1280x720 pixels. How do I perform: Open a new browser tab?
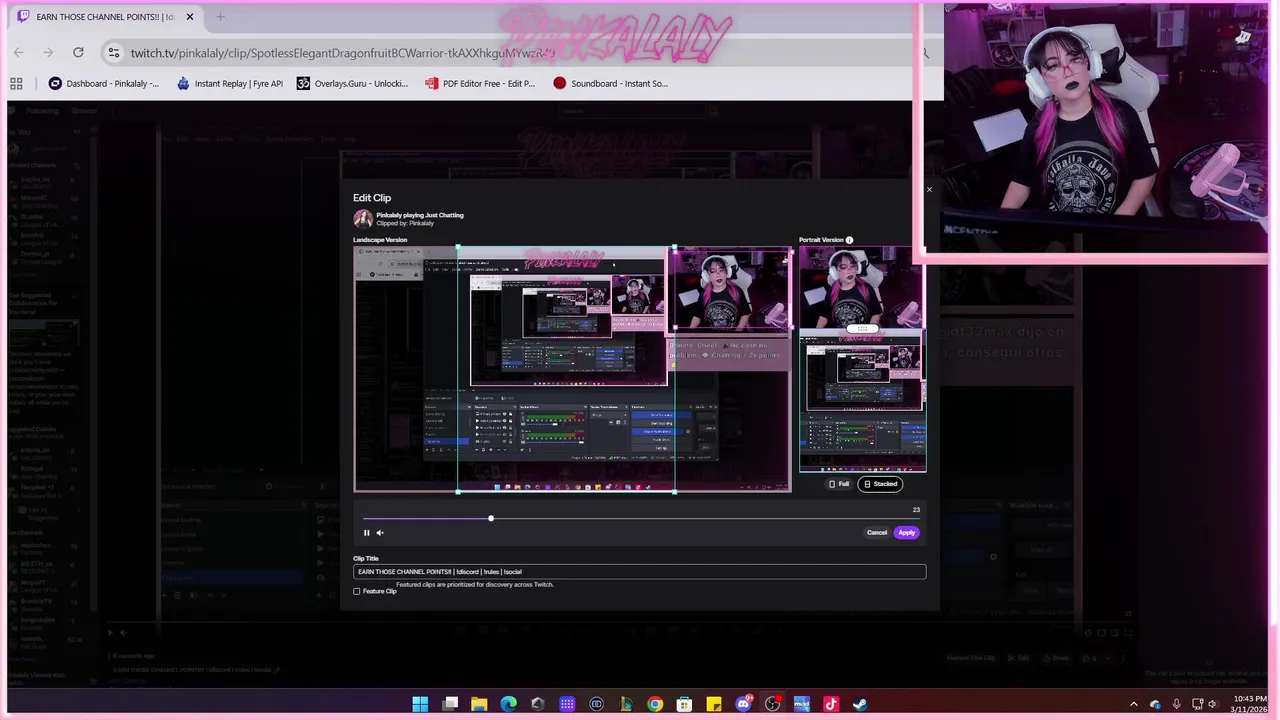point(220,16)
